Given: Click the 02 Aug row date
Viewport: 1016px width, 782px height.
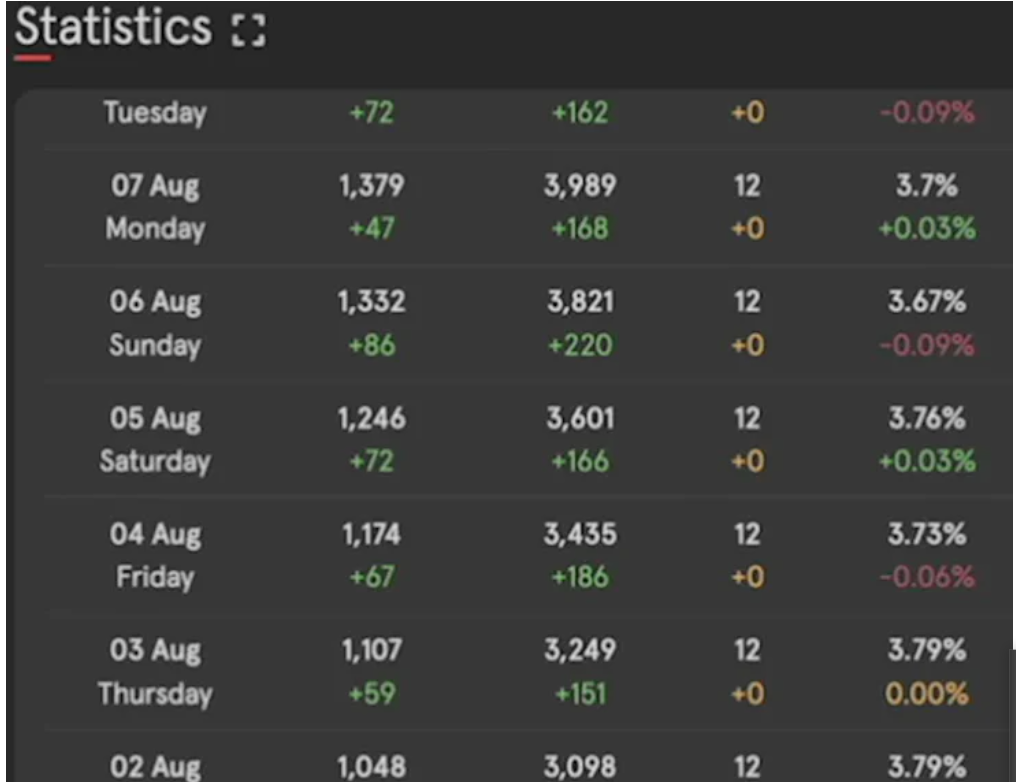Looking at the screenshot, I should click(156, 767).
